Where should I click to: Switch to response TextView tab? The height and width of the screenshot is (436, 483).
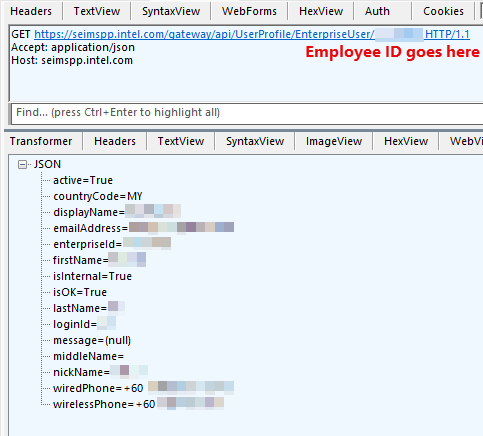[x=181, y=141]
